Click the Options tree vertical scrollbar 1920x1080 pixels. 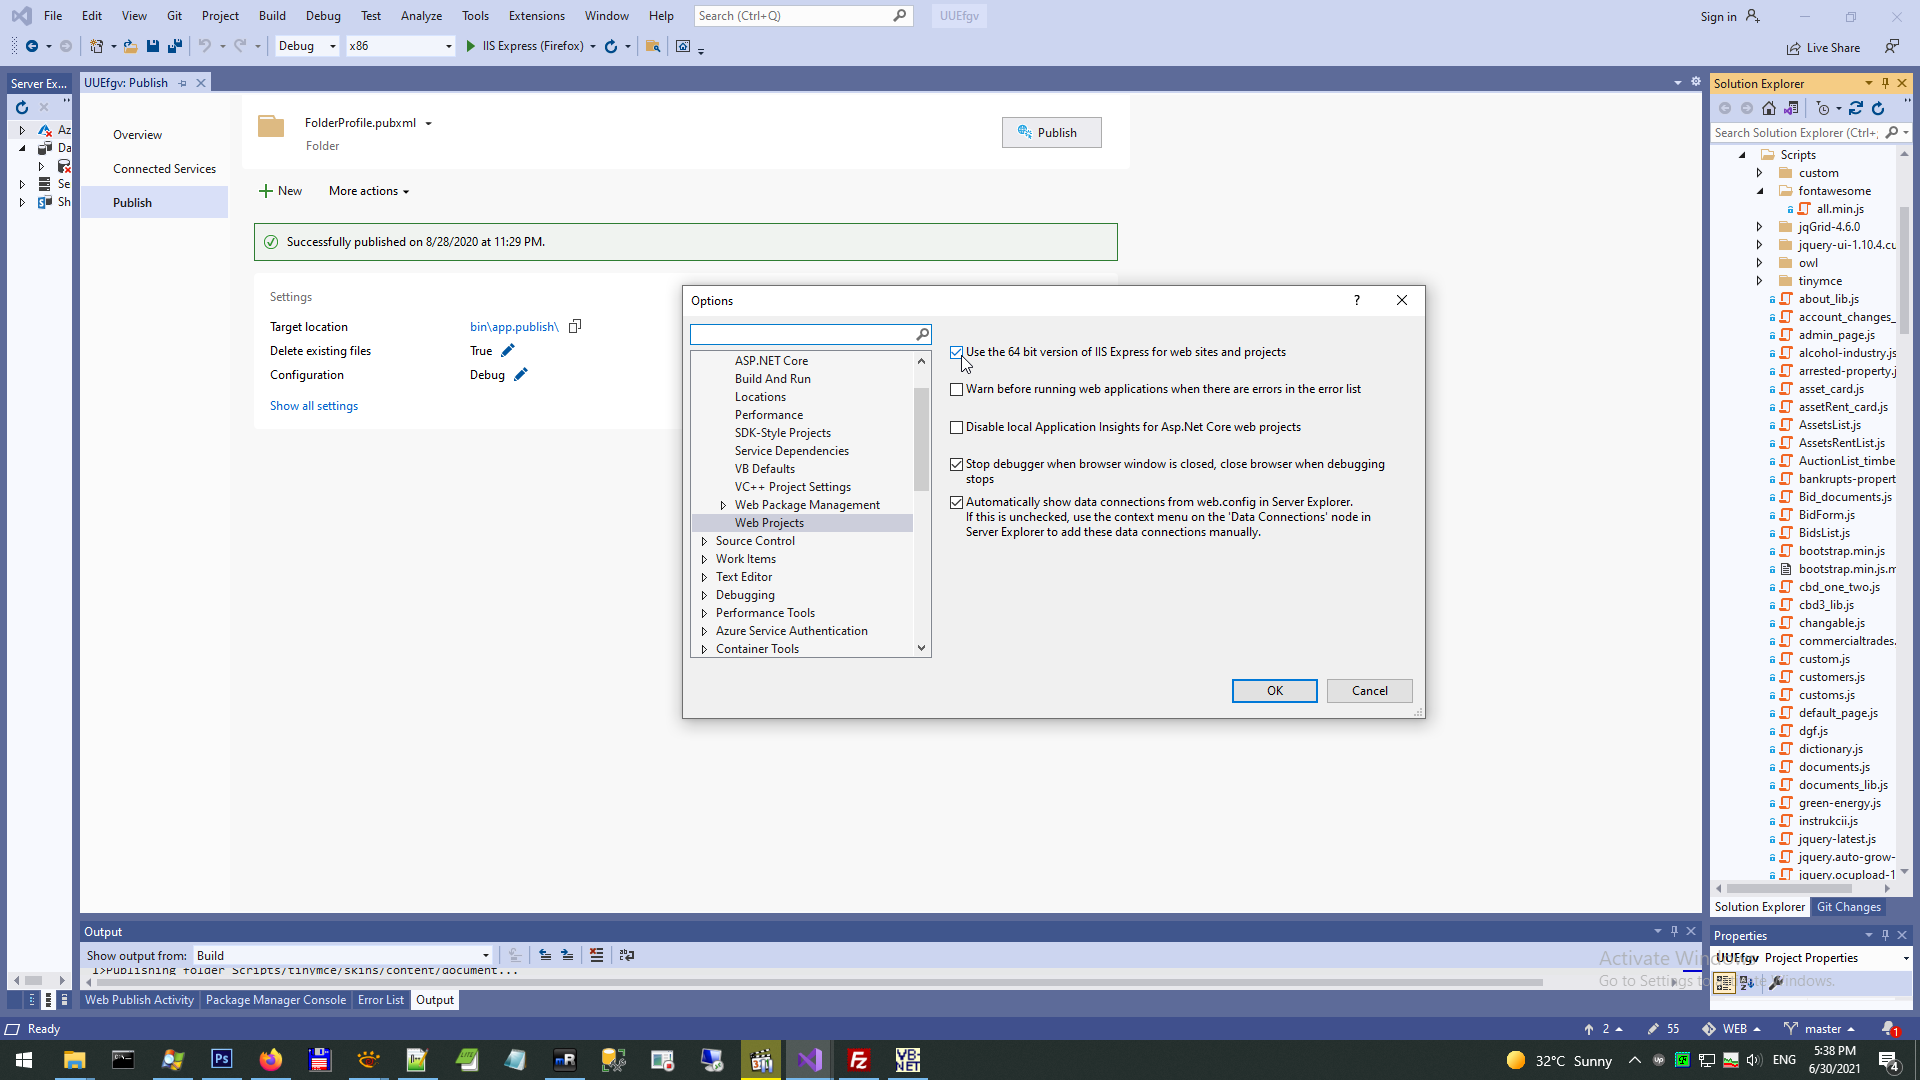(x=921, y=440)
